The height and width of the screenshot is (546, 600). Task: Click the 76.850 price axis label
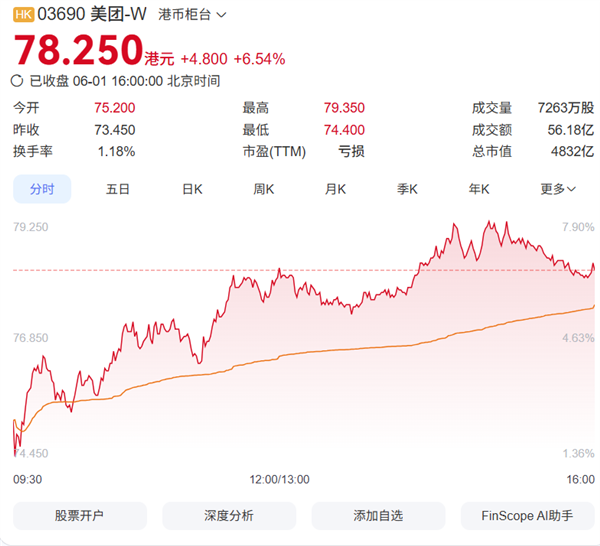pyautogui.click(x=31, y=338)
